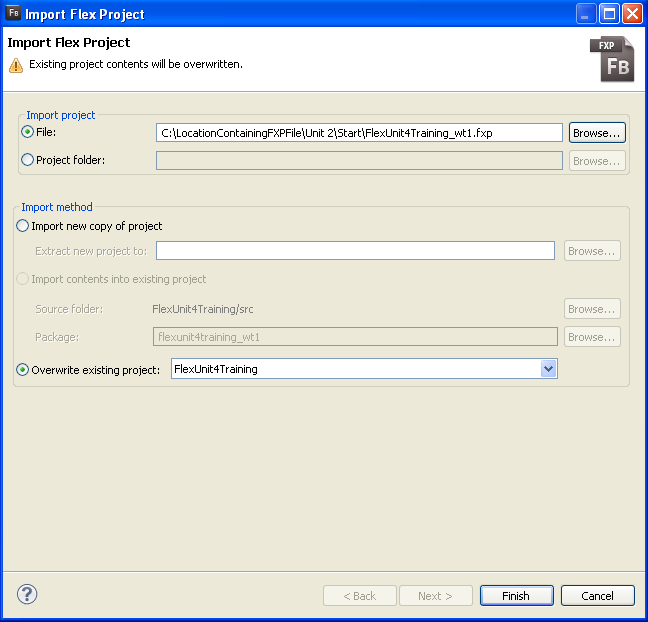This screenshot has width=648, height=622.
Task: Minimize the Import Flex Project window
Action: tap(587, 14)
